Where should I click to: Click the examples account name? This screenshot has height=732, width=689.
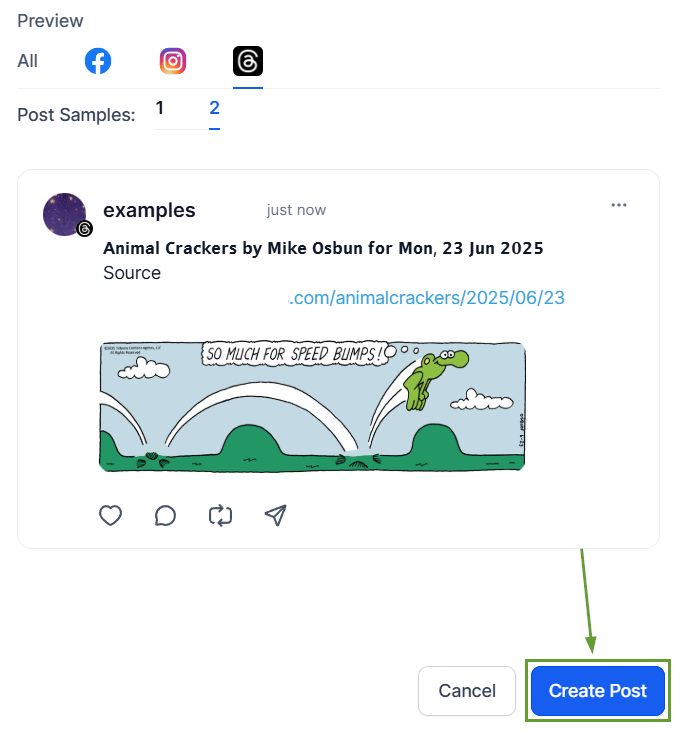tap(149, 210)
